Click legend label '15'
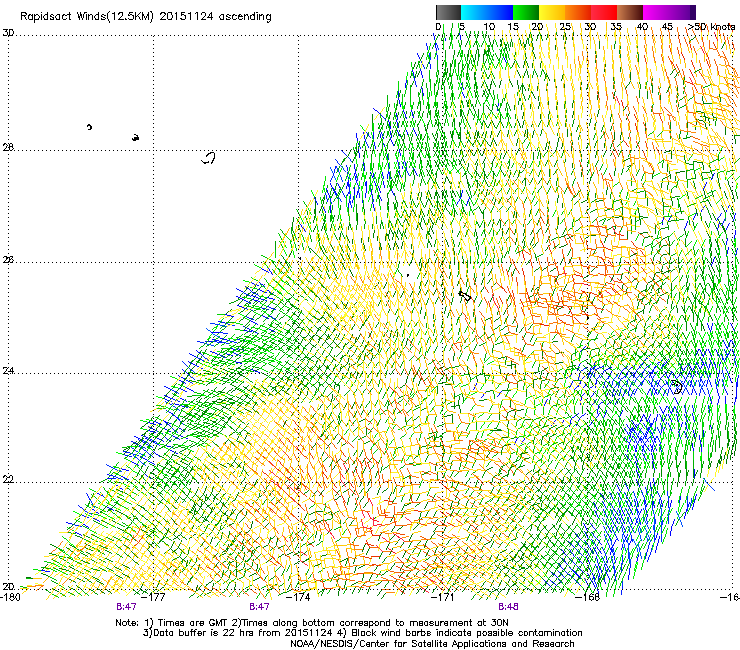740x650 pixels. (513, 27)
